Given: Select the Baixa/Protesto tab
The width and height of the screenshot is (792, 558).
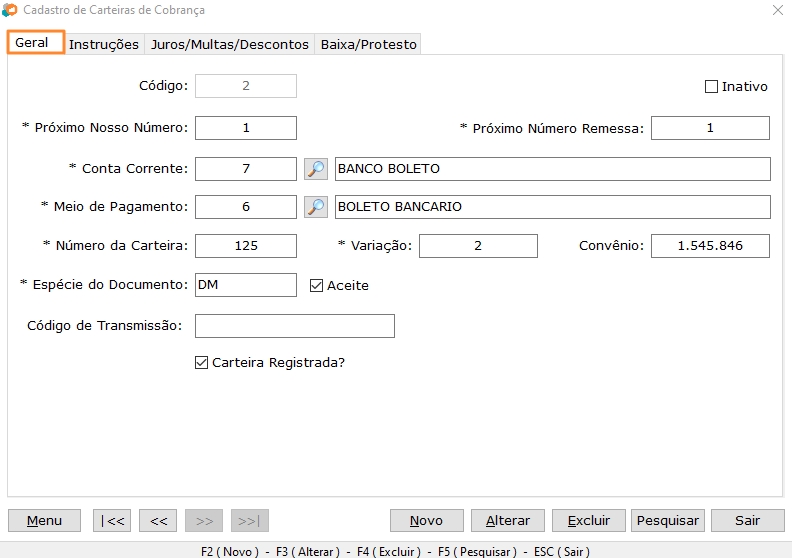Looking at the screenshot, I should [x=368, y=44].
